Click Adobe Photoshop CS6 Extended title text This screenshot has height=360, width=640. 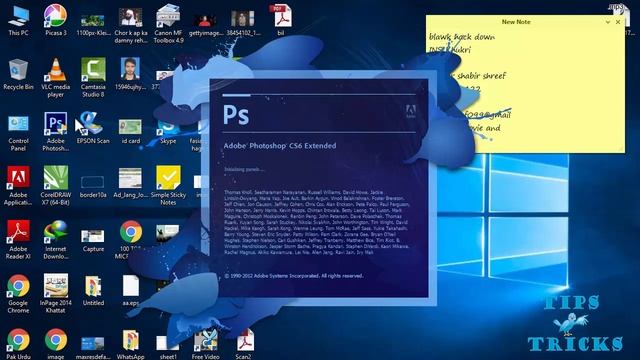pos(280,146)
